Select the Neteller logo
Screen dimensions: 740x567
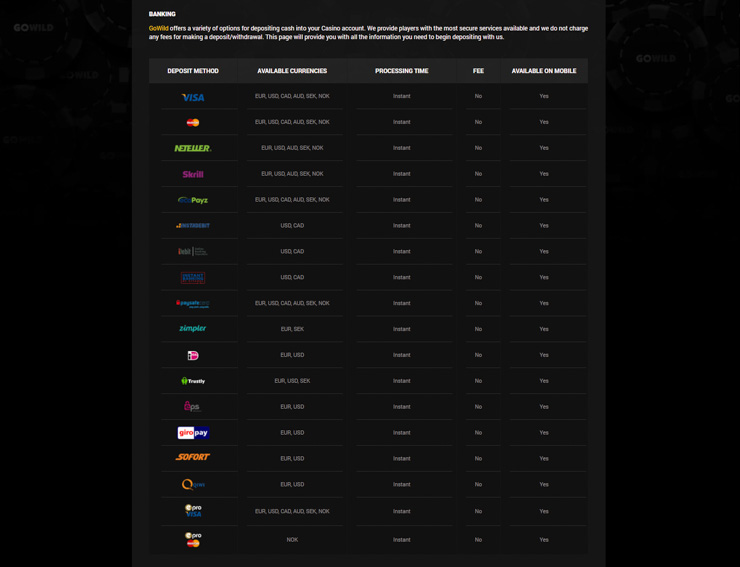click(193, 148)
